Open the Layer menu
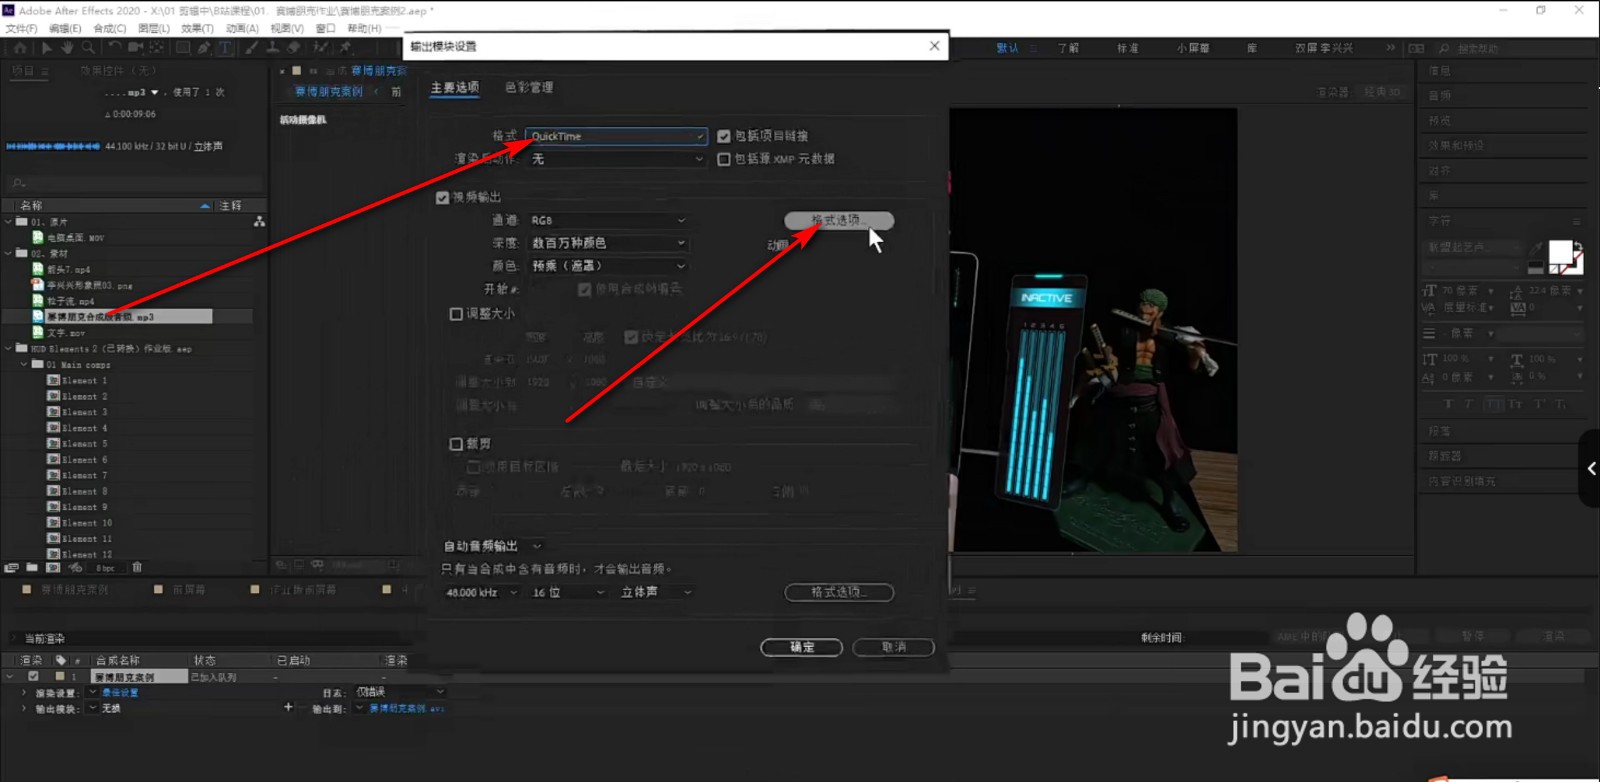The width and height of the screenshot is (1600, 782). (153, 28)
